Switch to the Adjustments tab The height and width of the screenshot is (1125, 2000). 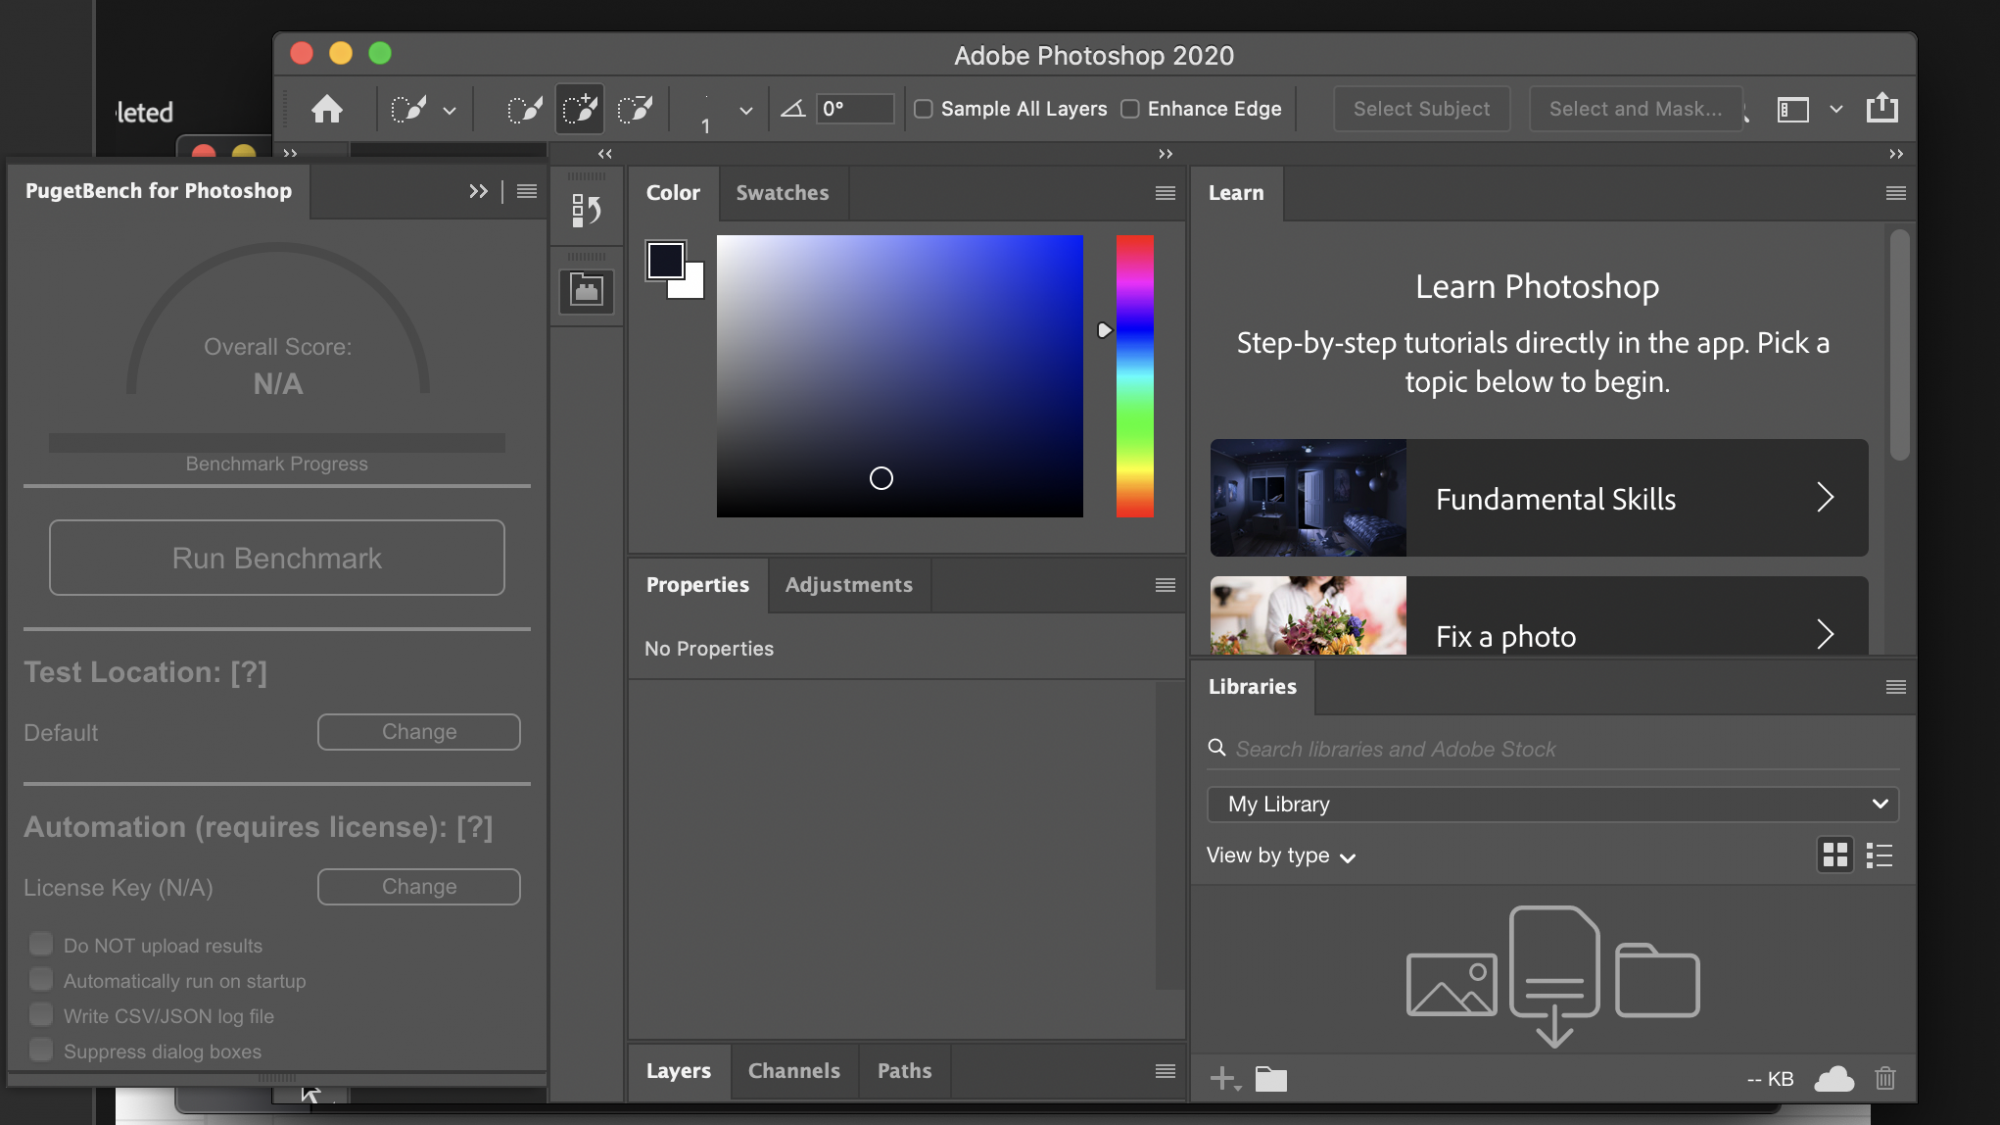coord(849,584)
